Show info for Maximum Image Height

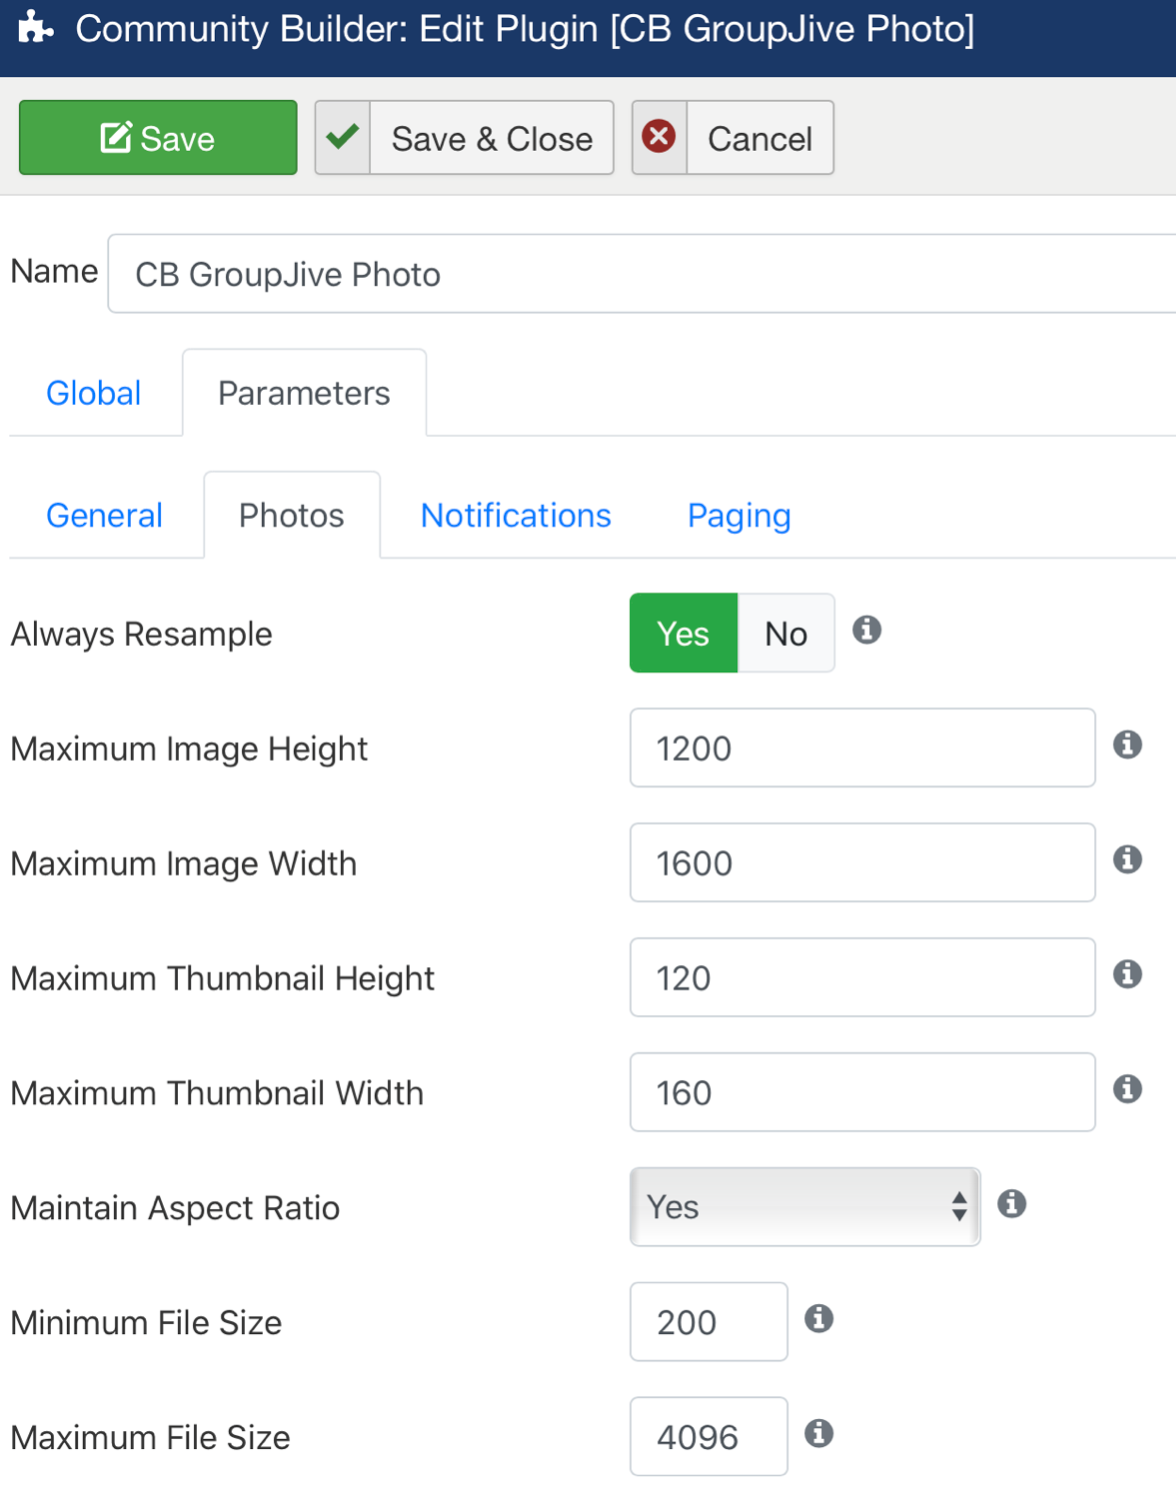tap(1128, 744)
